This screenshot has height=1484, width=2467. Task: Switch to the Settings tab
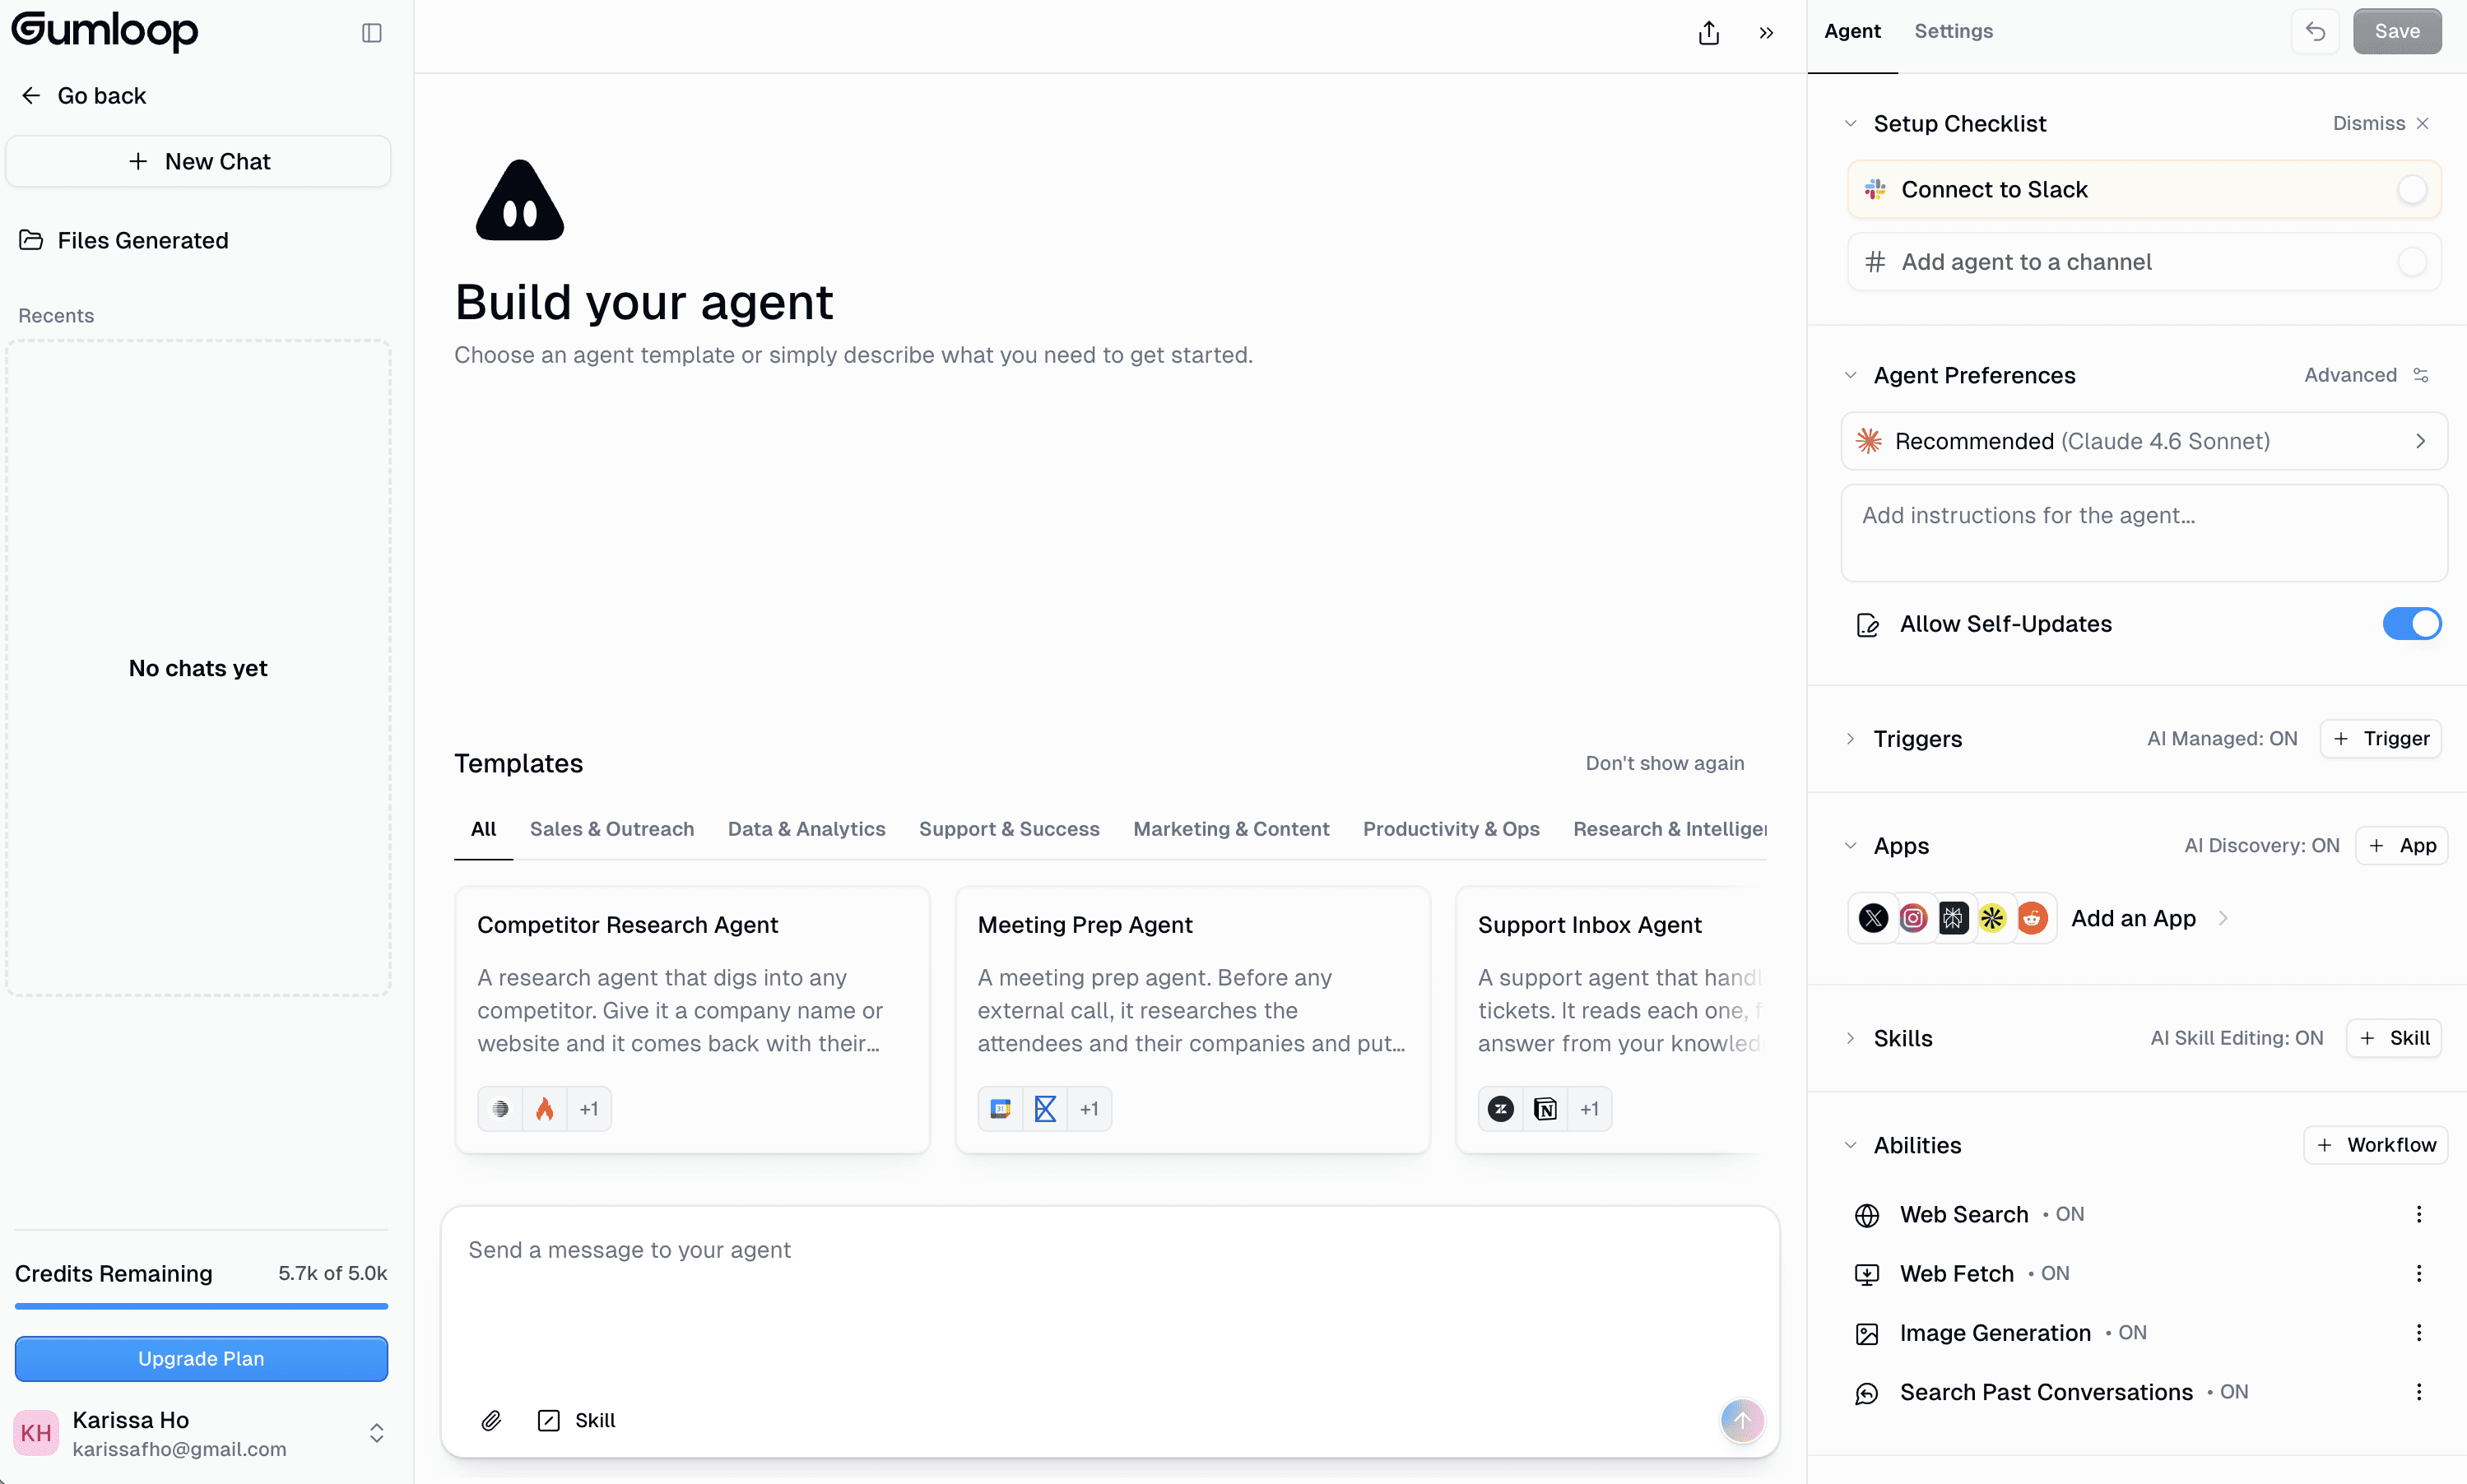coord(1953,31)
